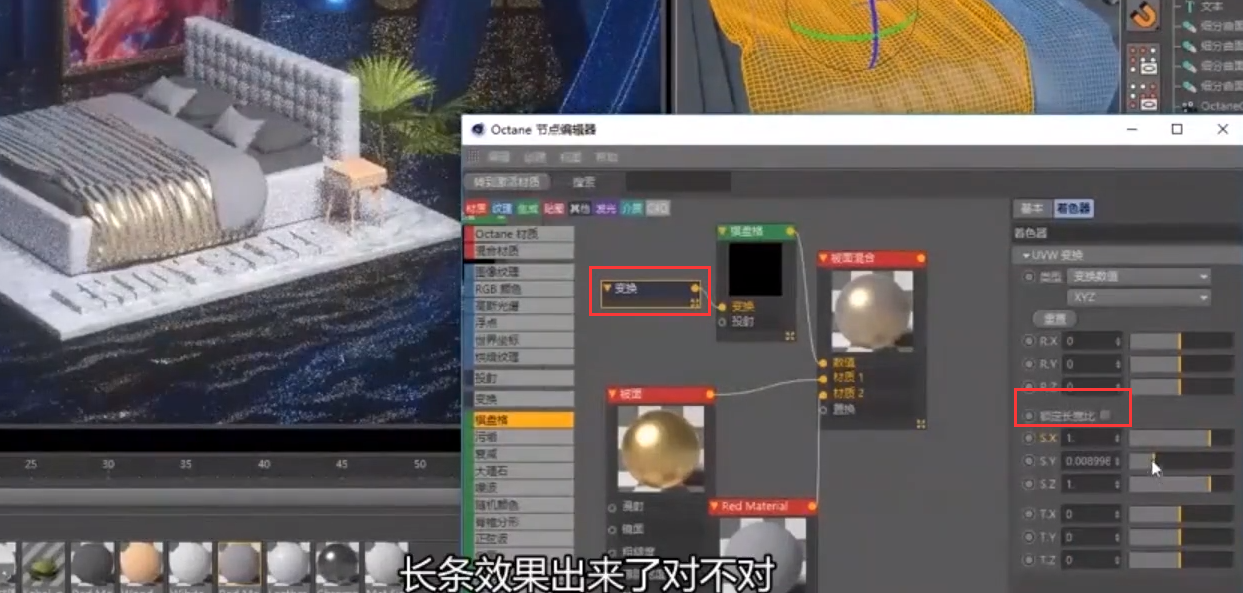
Task: Toggle the S.Y animation dot
Action: (x=1028, y=461)
